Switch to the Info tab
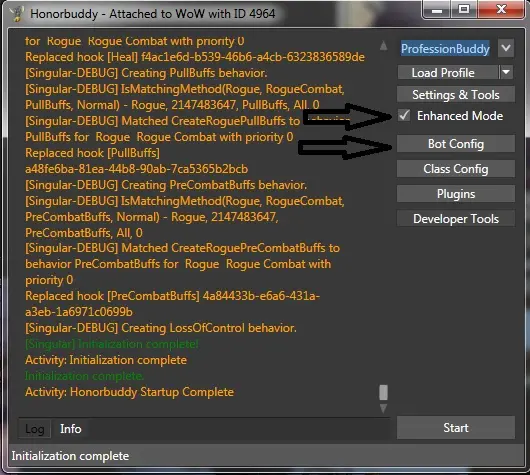 pyautogui.click(x=71, y=429)
